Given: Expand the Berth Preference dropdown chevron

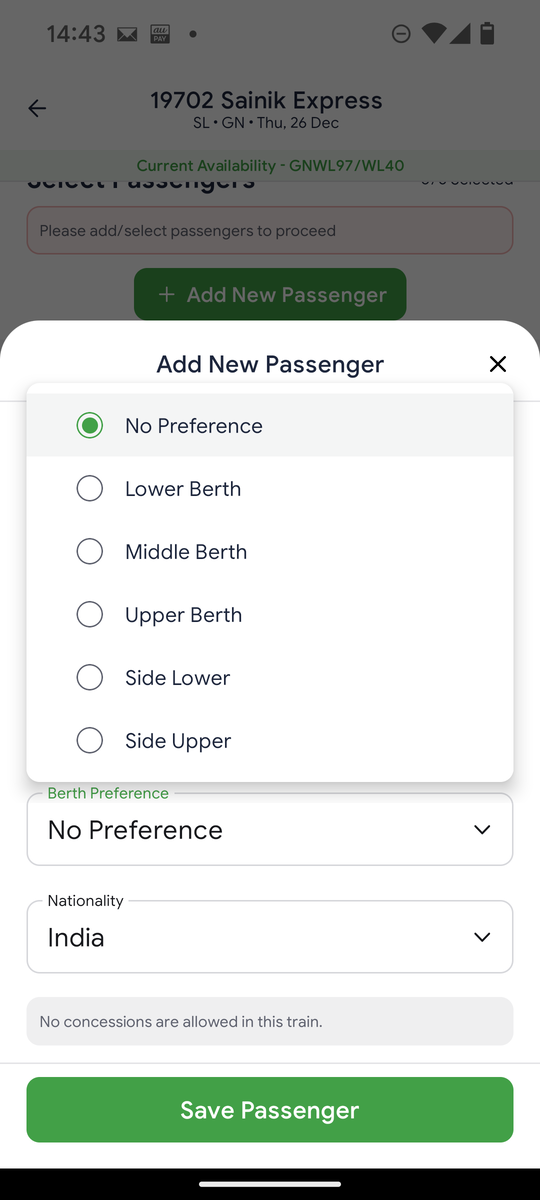Looking at the screenshot, I should tap(482, 830).
